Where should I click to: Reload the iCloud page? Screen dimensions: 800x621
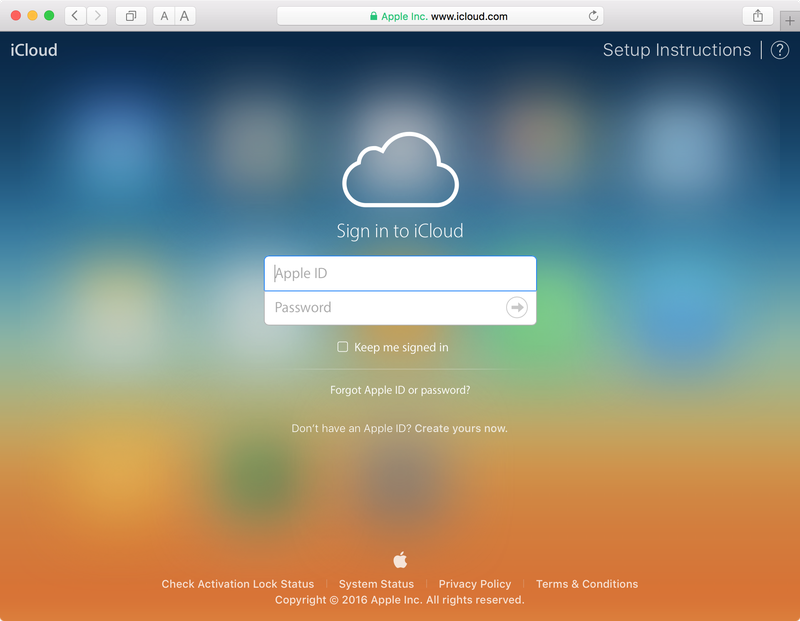[593, 16]
